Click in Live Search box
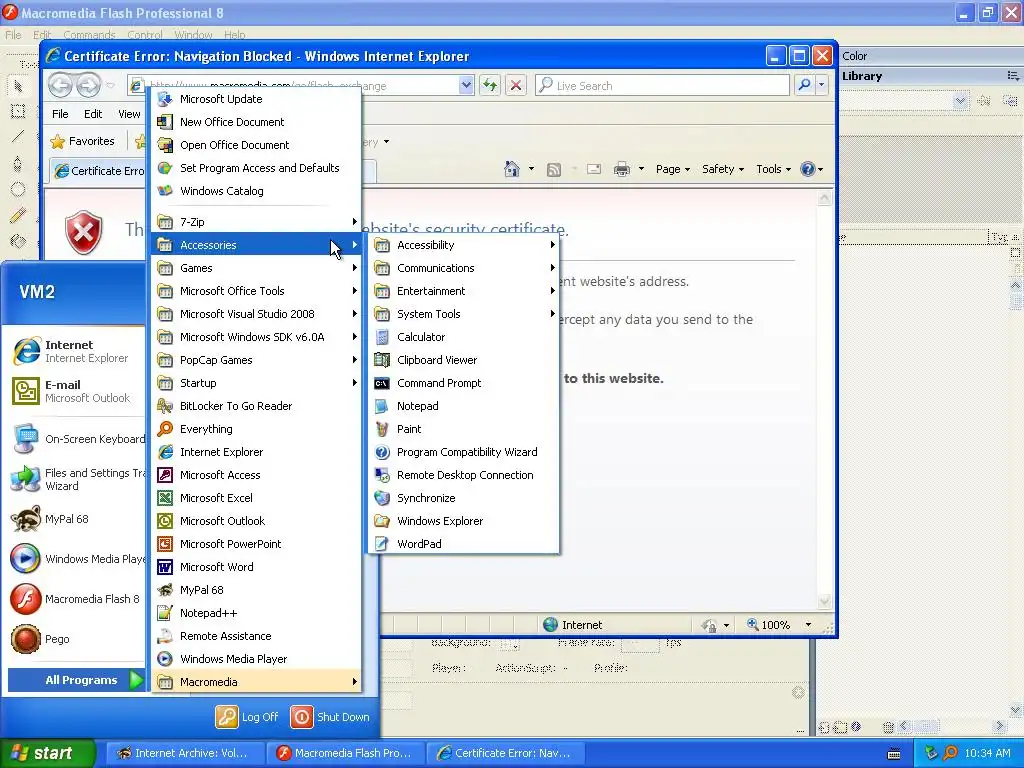 662,86
